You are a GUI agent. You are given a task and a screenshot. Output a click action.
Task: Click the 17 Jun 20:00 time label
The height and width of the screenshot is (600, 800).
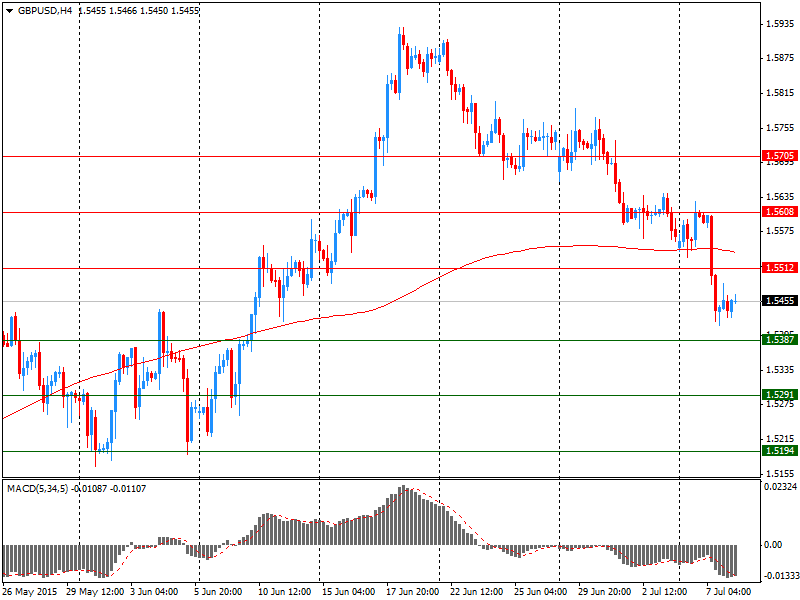click(x=413, y=592)
